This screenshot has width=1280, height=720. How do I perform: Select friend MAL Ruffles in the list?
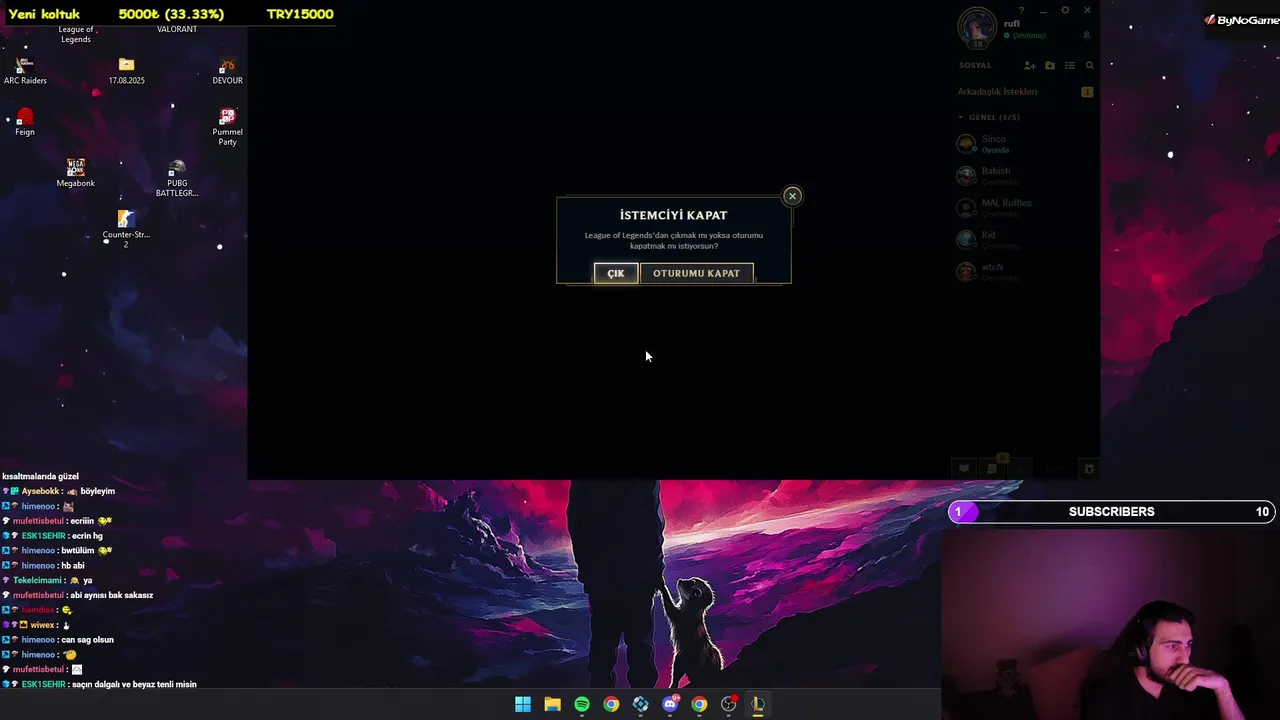pos(1024,208)
